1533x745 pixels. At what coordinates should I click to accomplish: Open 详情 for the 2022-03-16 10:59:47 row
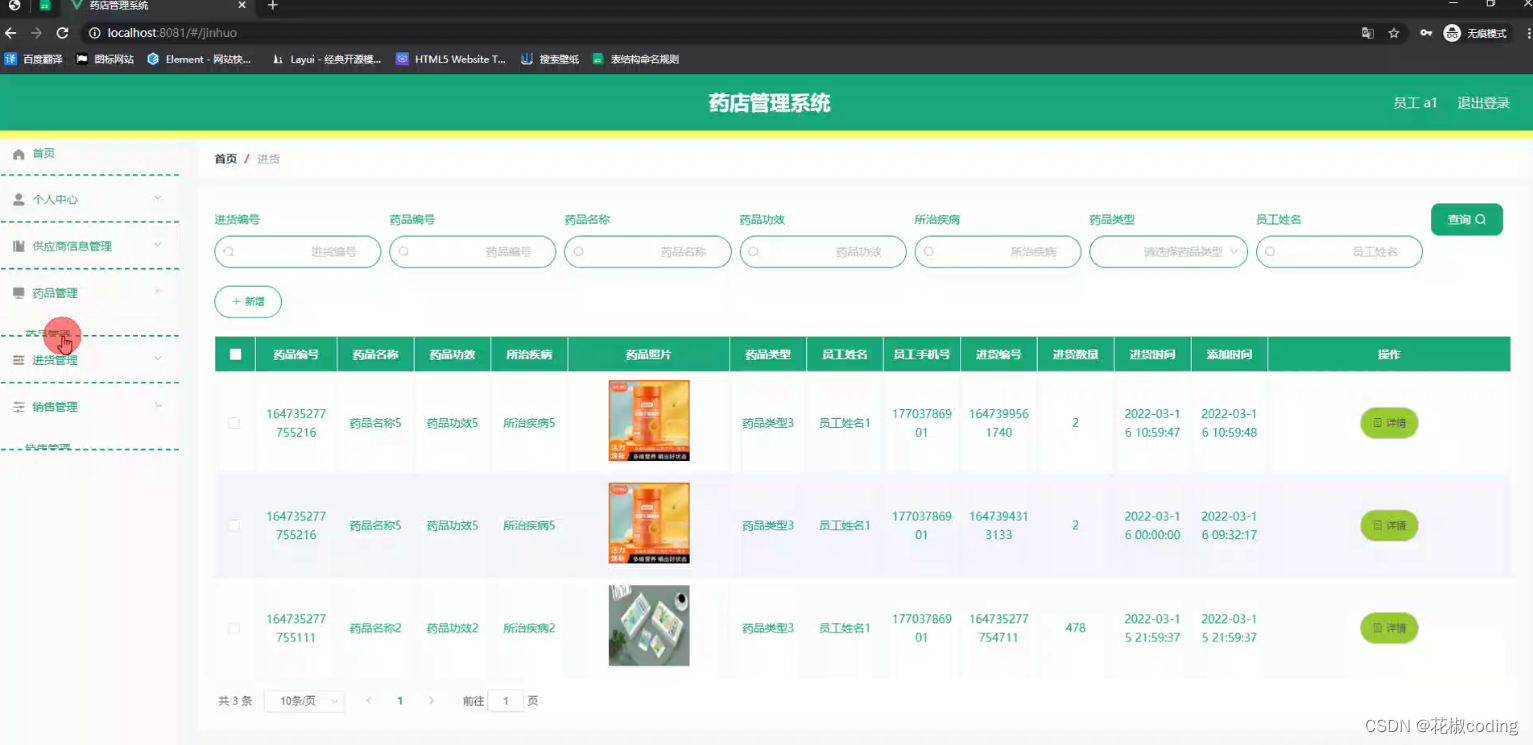(x=1389, y=423)
